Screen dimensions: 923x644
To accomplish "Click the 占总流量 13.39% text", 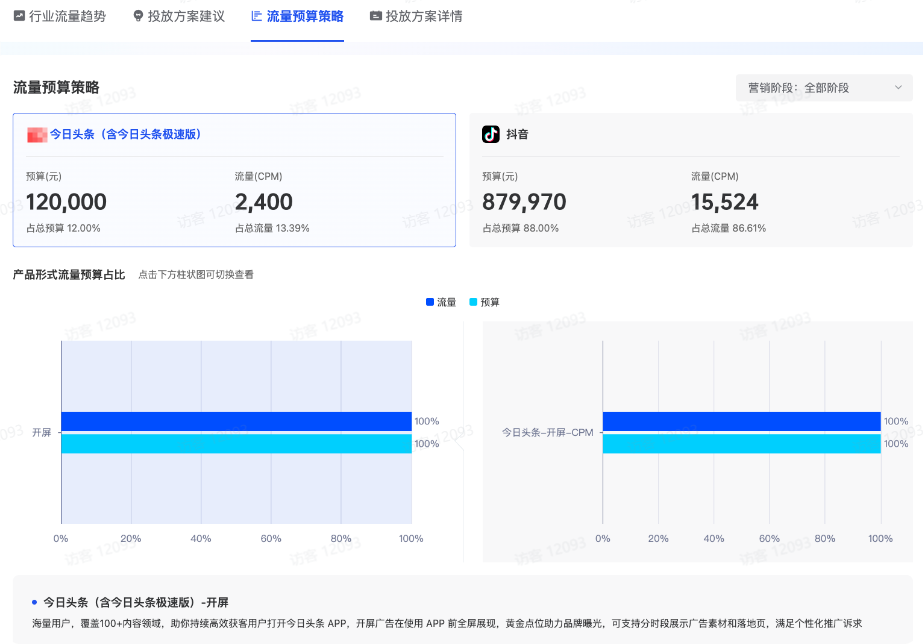I will [x=273, y=228].
